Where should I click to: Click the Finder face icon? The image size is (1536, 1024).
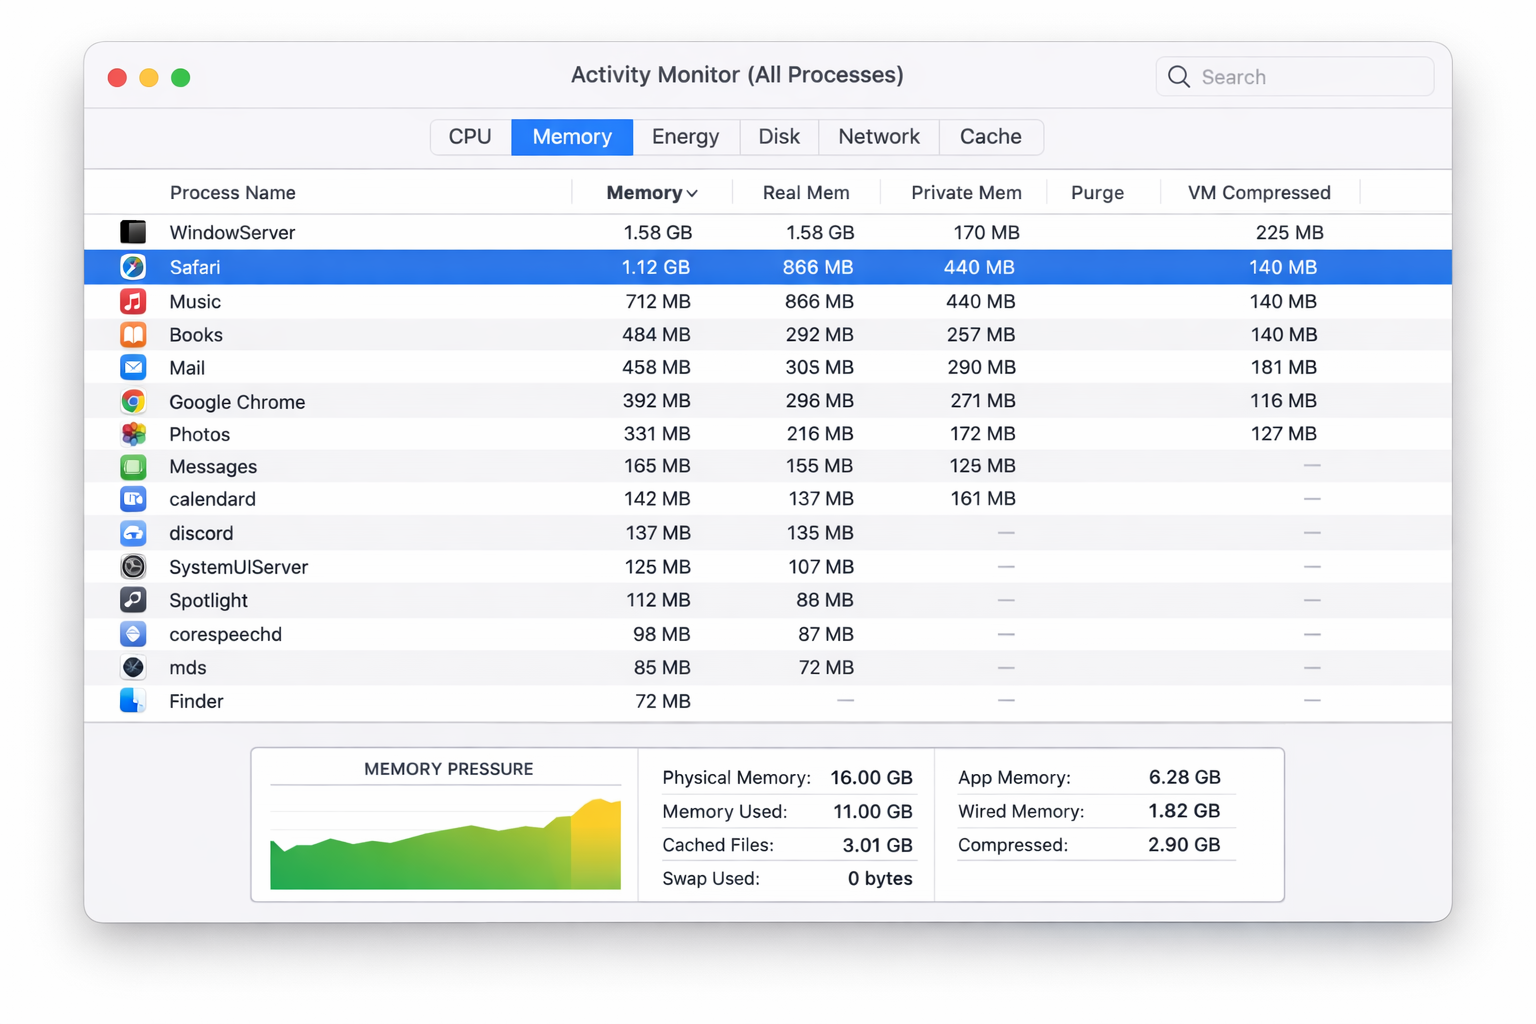pyautogui.click(x=133, y=701)
